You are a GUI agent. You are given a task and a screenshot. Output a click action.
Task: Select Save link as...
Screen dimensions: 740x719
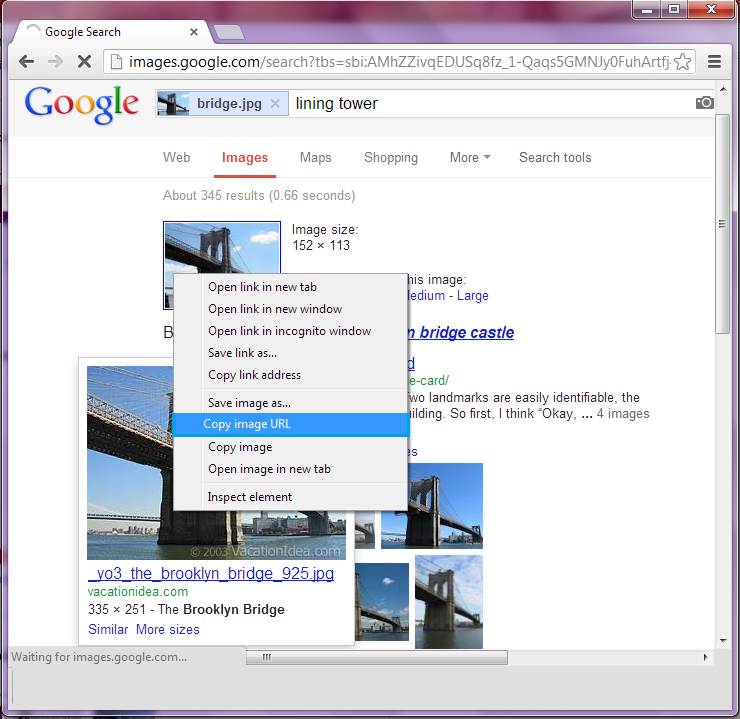coord(290,353)
